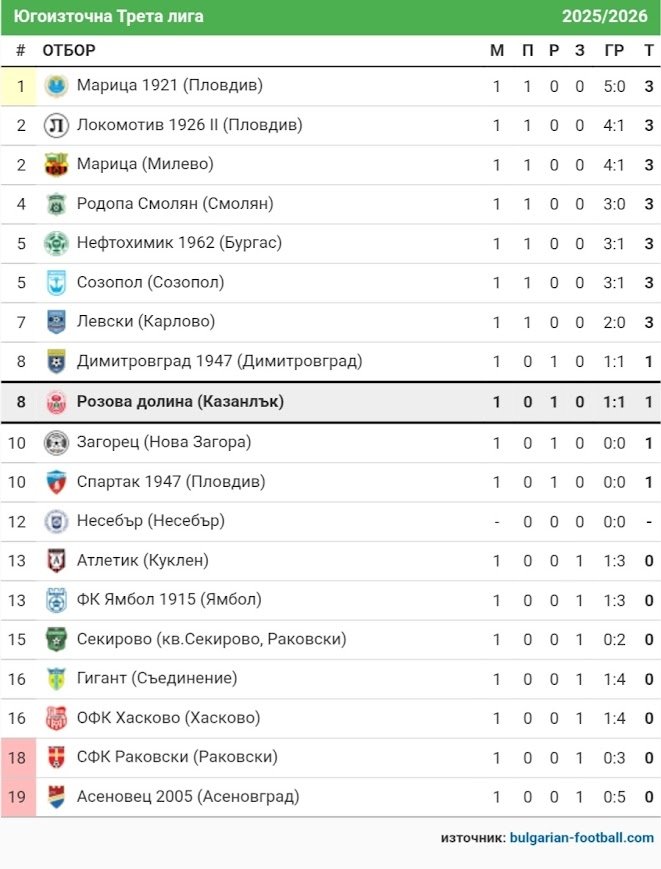Open the Левски (Карлово) team name
The height and width of the screenshot is (869, 661).
146,322
